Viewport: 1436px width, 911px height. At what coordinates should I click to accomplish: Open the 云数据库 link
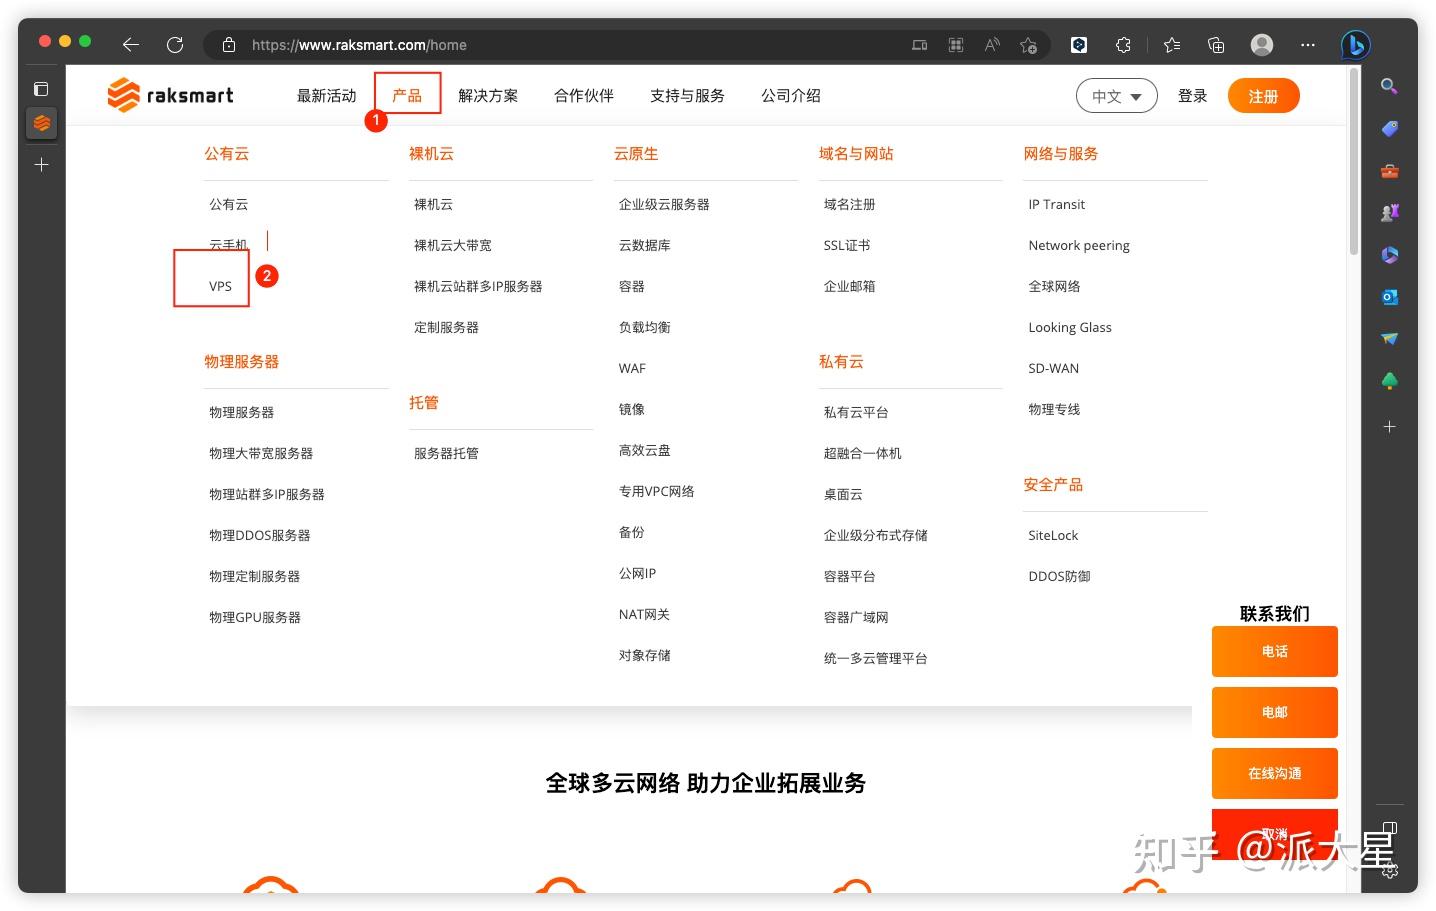coord(645,245)
